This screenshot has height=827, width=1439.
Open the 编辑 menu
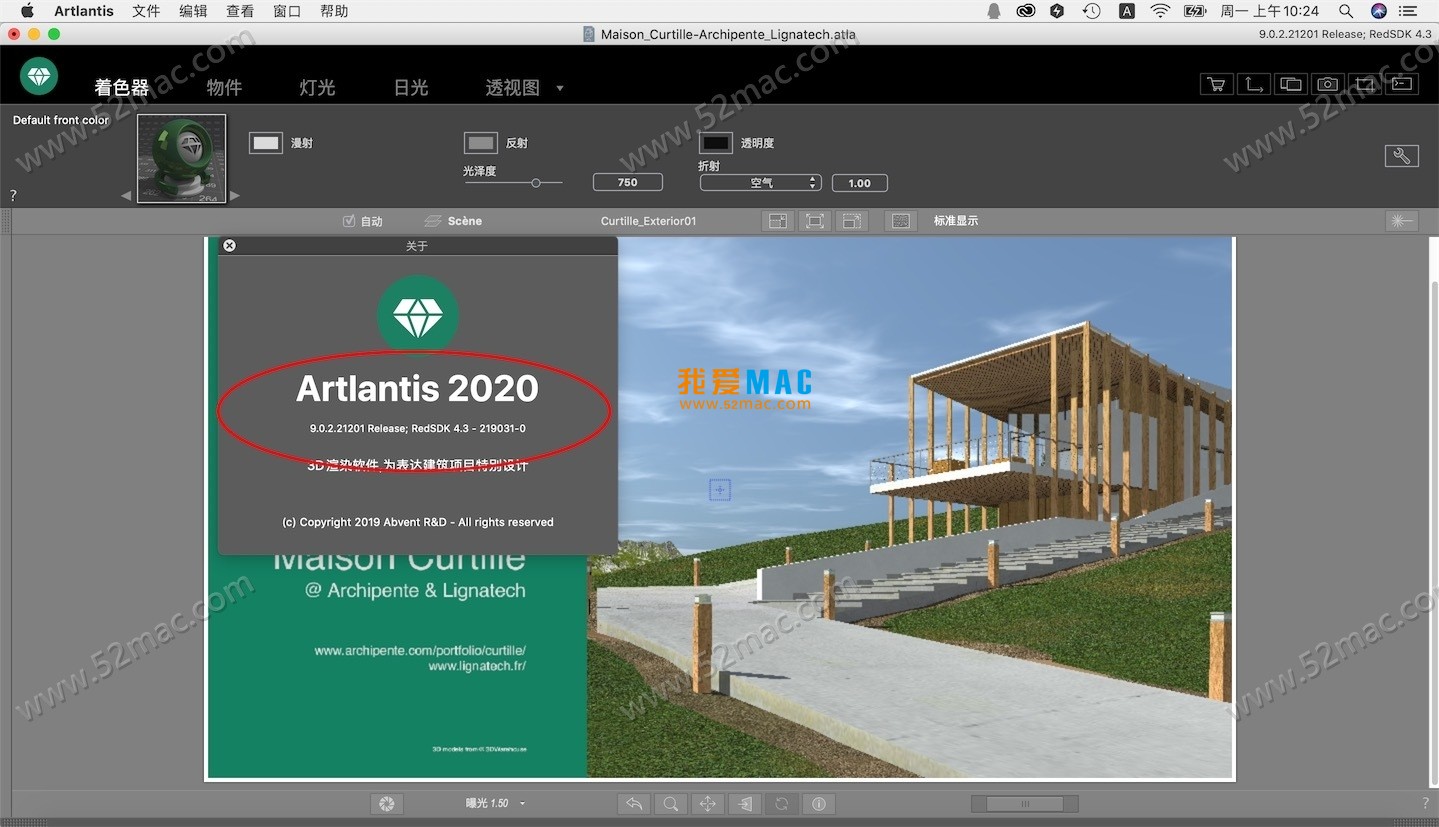pos(193,11)
